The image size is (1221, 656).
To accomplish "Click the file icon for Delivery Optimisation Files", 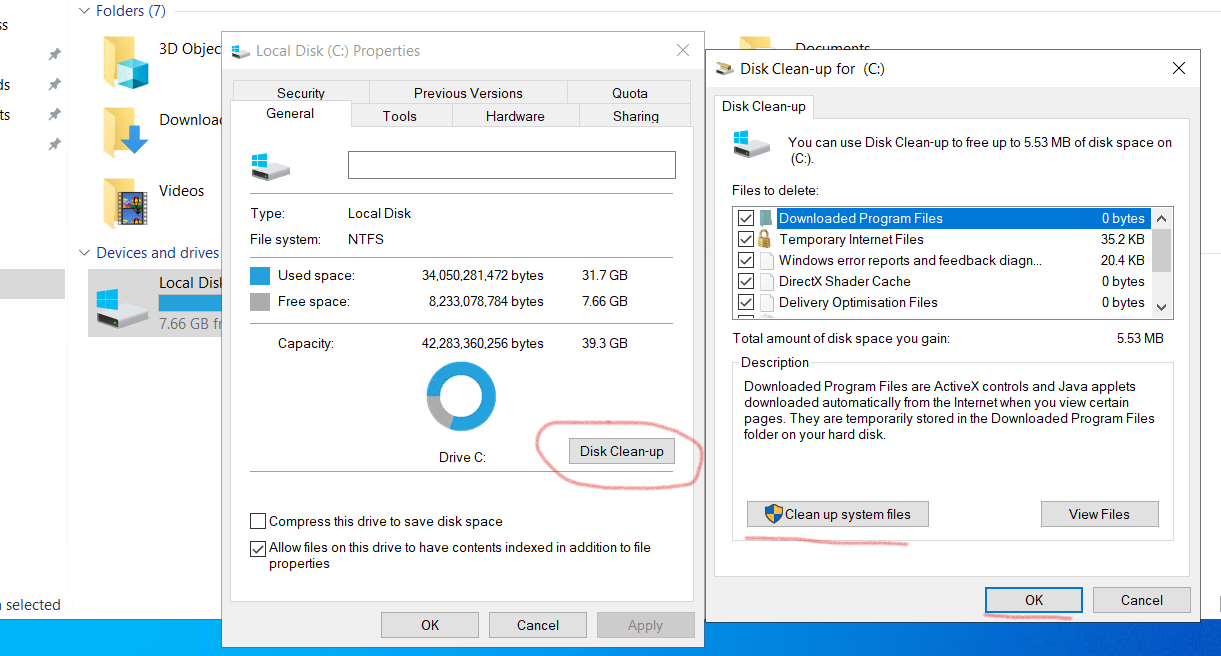I will pos(766,302).
